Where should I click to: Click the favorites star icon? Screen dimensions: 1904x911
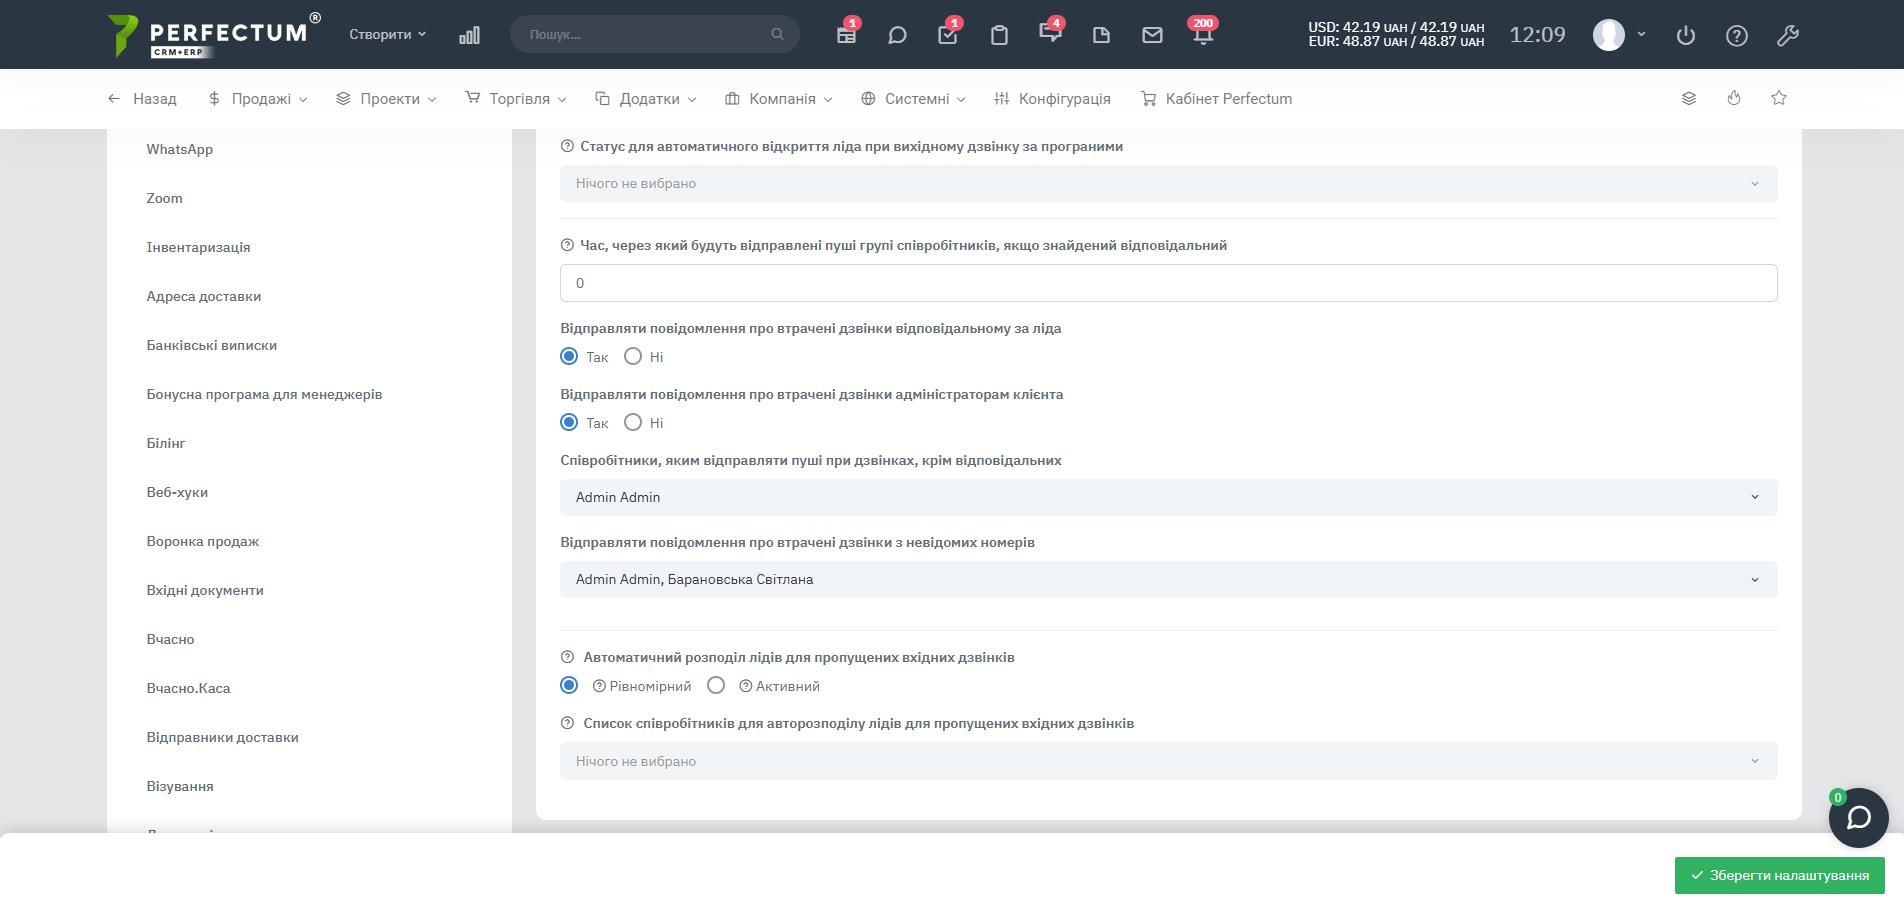pos(1778,98)
